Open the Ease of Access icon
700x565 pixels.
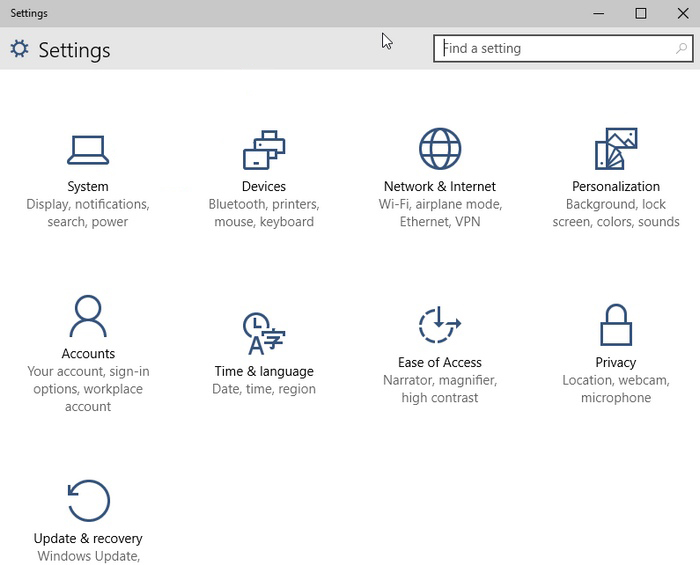(440, 324)
